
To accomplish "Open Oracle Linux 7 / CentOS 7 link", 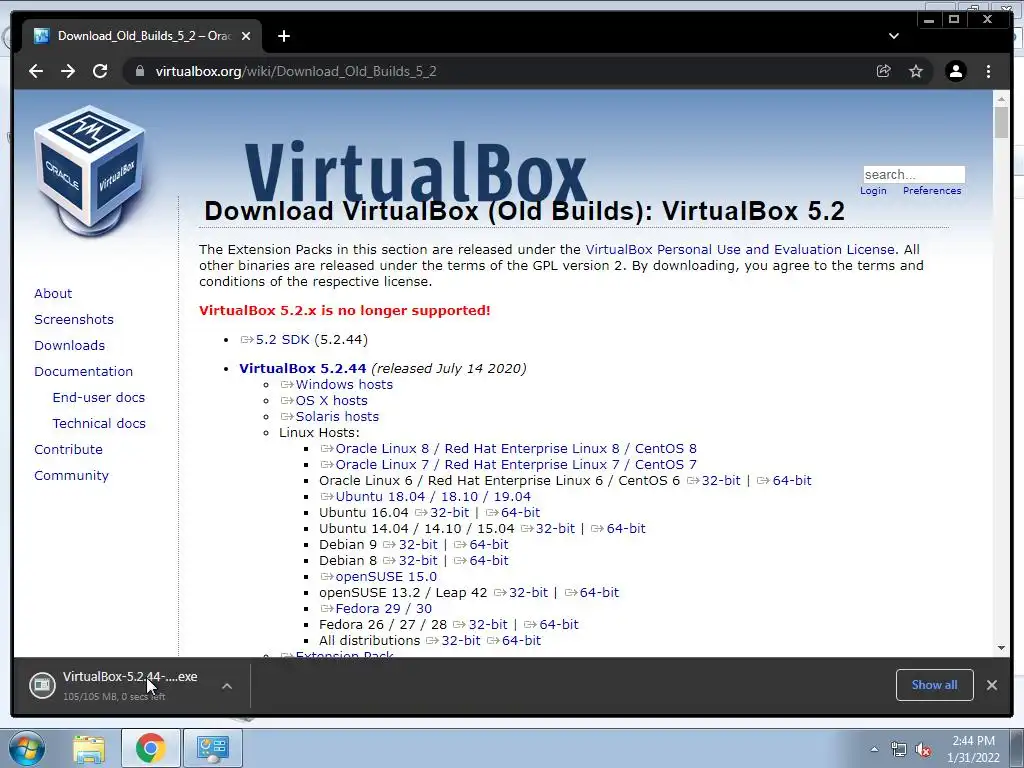I will pos(509,464).
